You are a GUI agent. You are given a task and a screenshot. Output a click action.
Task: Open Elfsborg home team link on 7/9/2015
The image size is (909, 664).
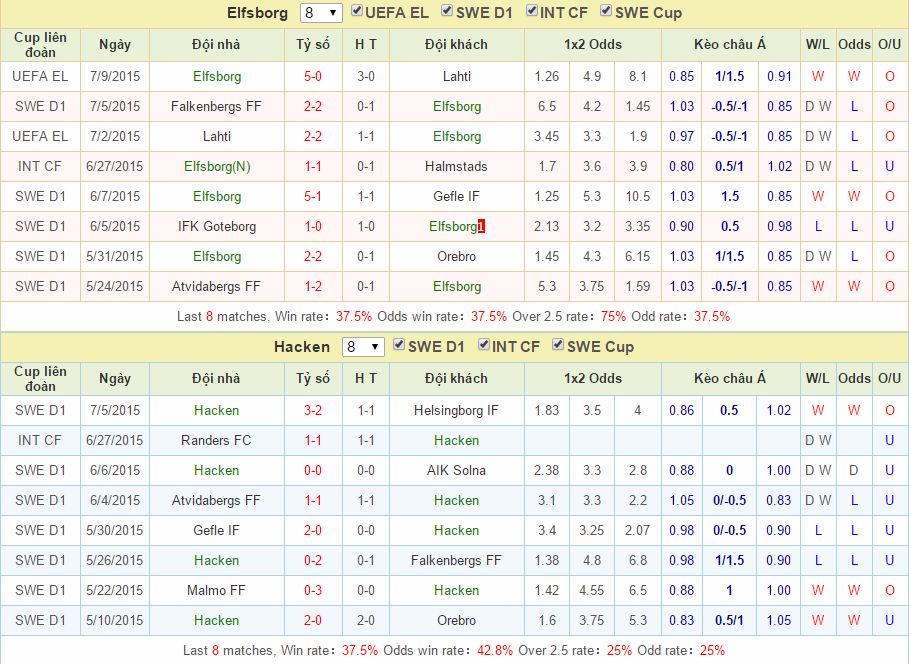pyautogui.click(x=217, y=77)
